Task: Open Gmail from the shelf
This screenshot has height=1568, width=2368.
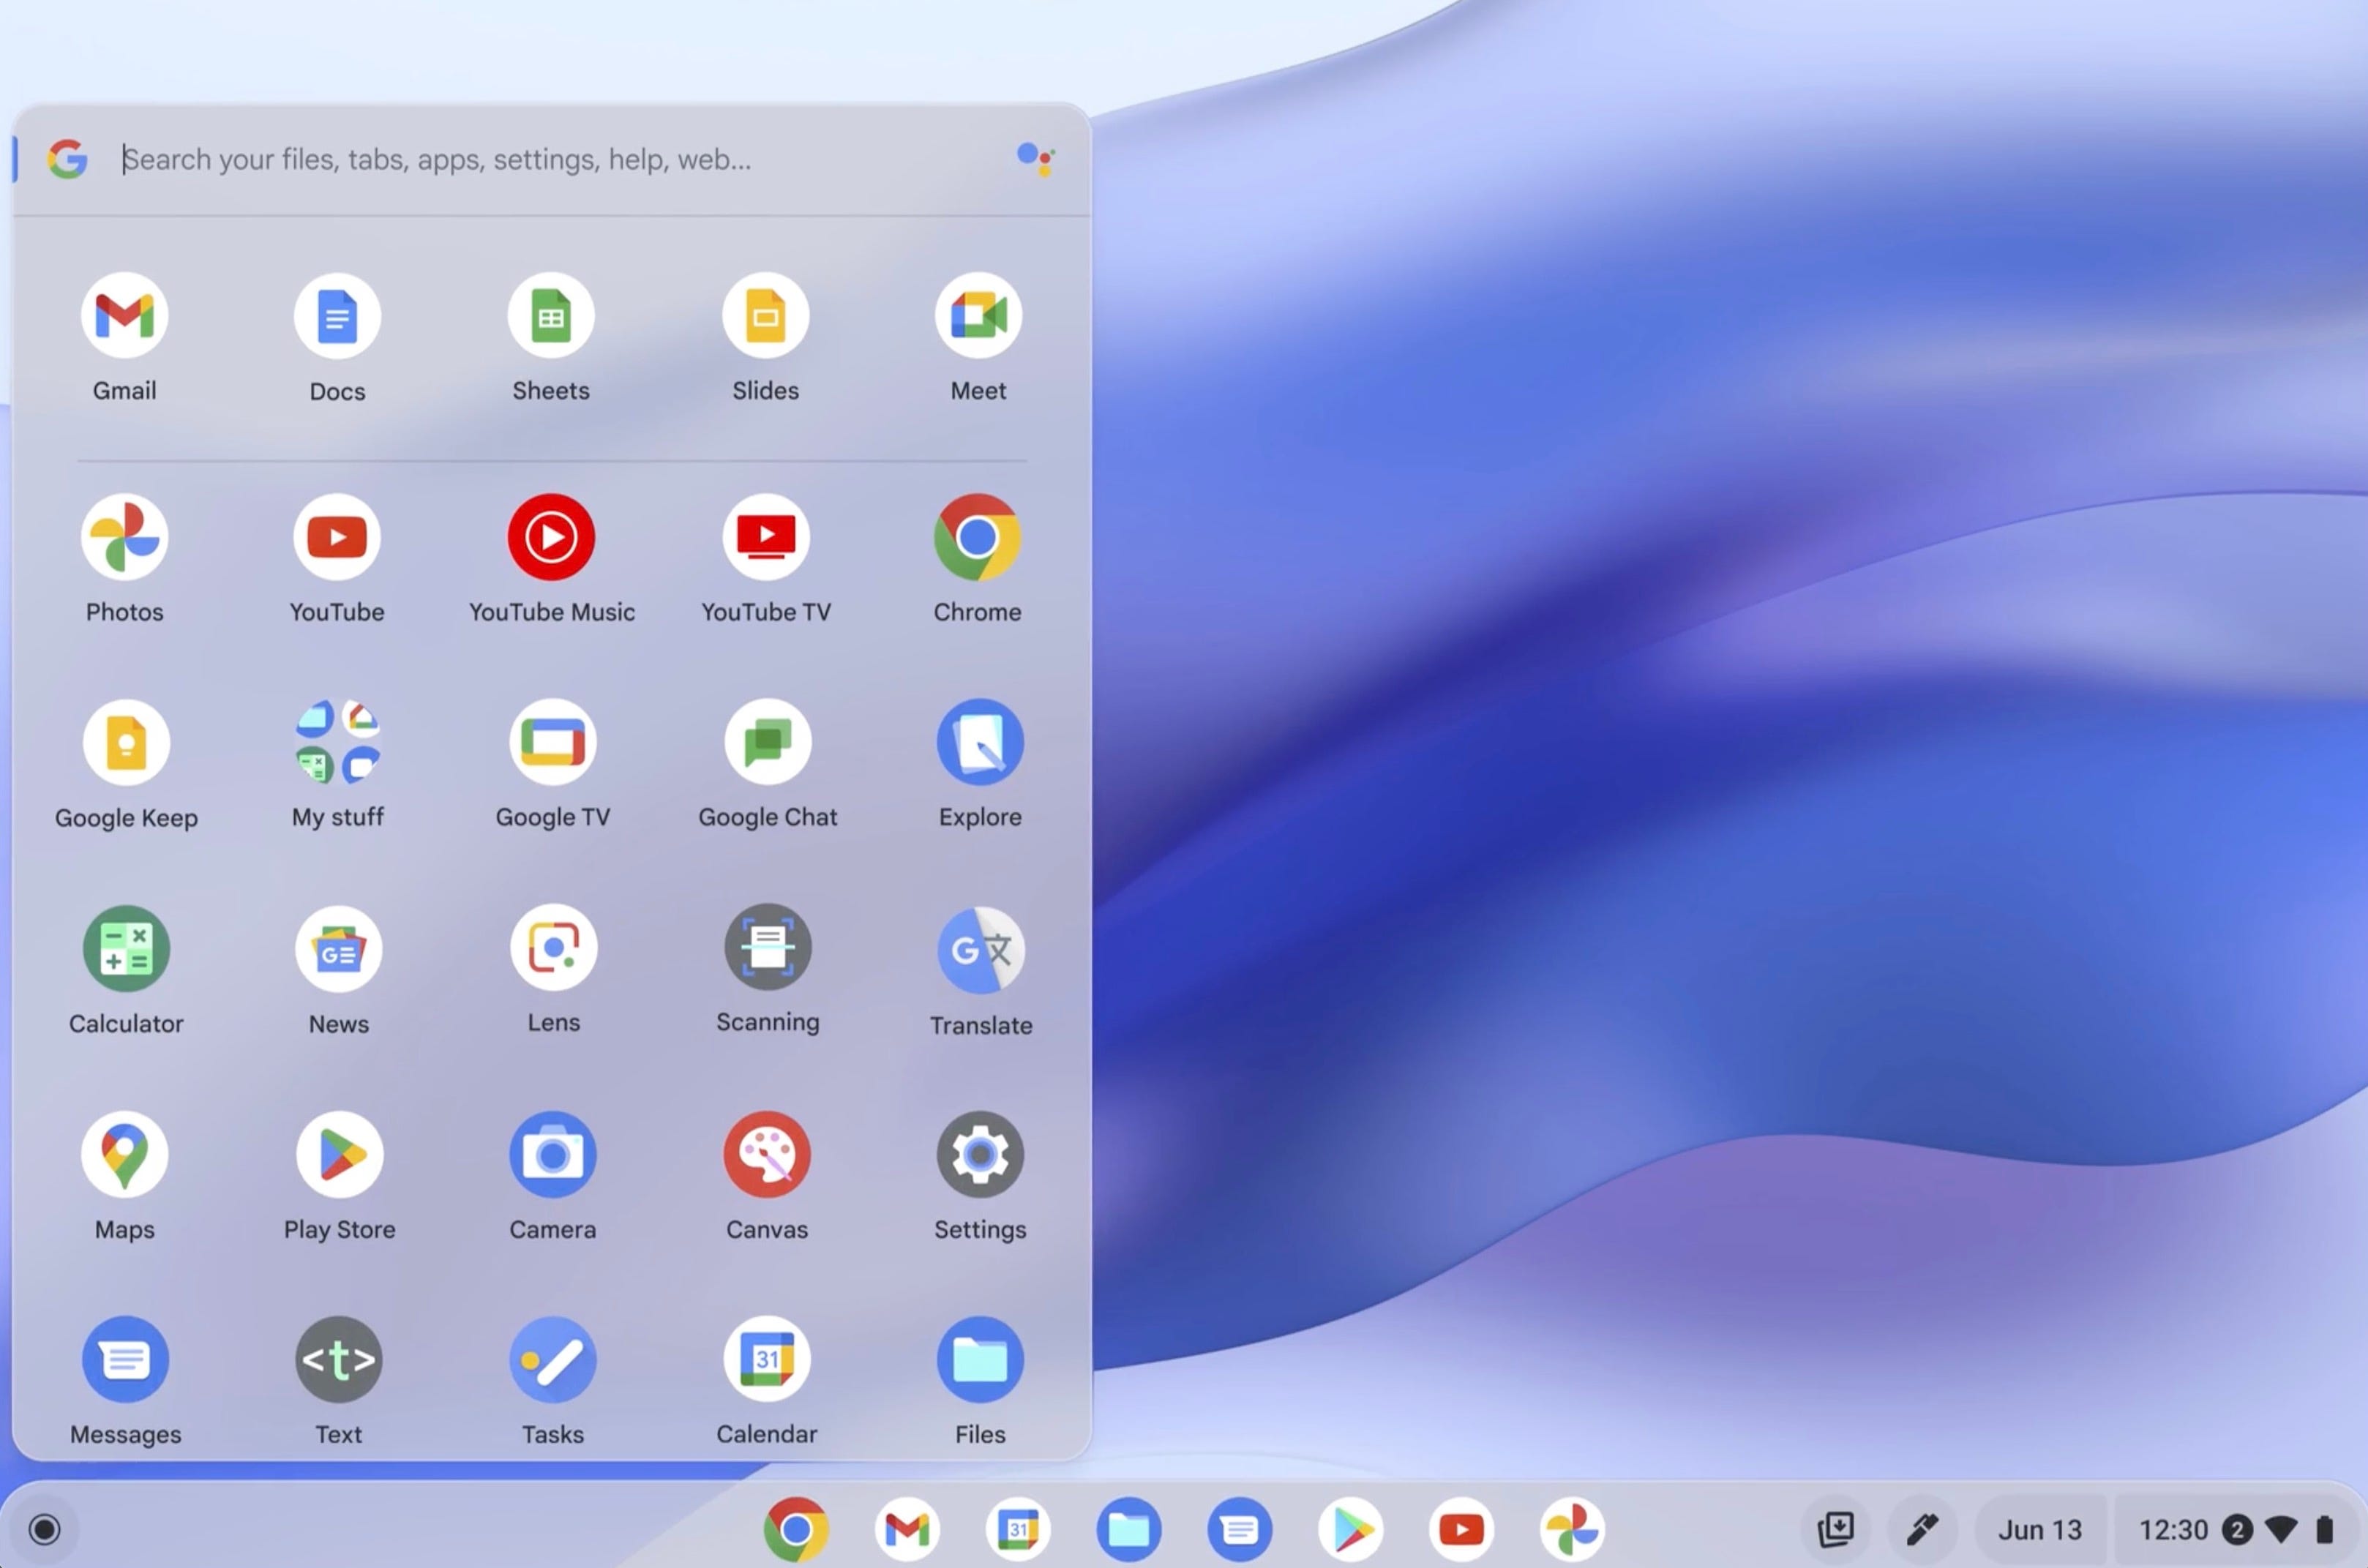Action: (x=907, y=1530)
